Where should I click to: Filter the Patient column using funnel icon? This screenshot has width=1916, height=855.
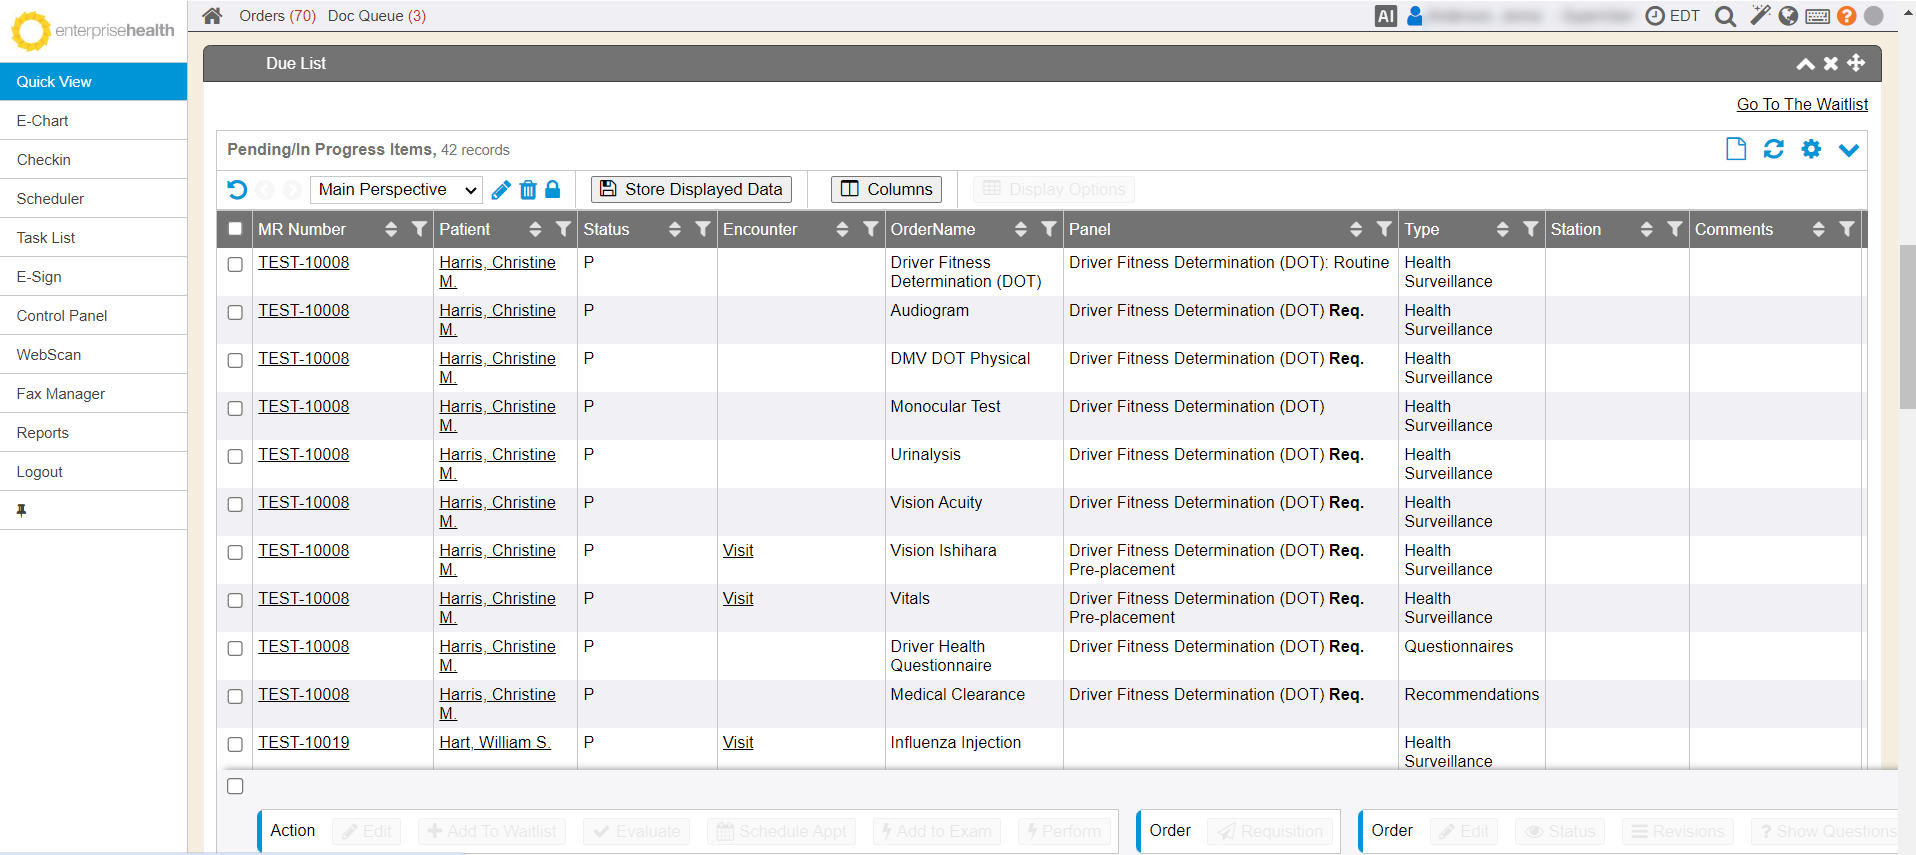[563, 229]
